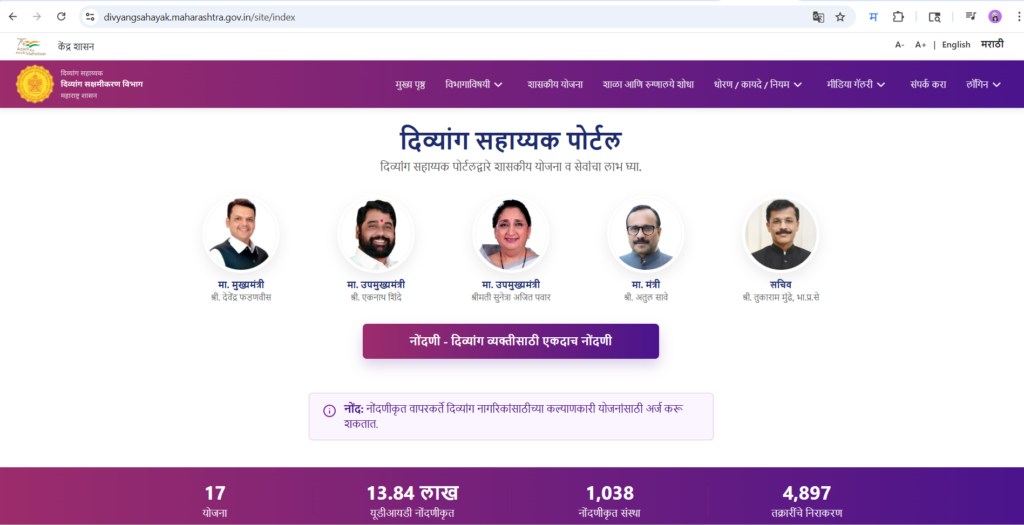1024x525 pixels.
Task: Click the मा. मुख्यमंत्री portrait photo
Action: tap(240, 234)
